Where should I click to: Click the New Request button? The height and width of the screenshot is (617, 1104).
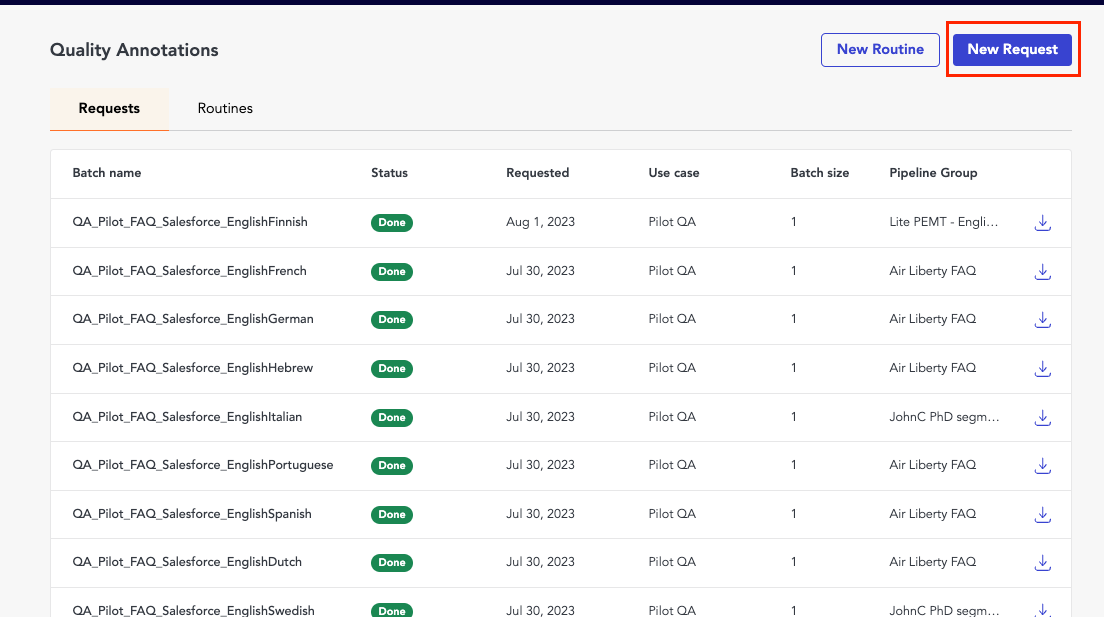tap(1012, 49)
